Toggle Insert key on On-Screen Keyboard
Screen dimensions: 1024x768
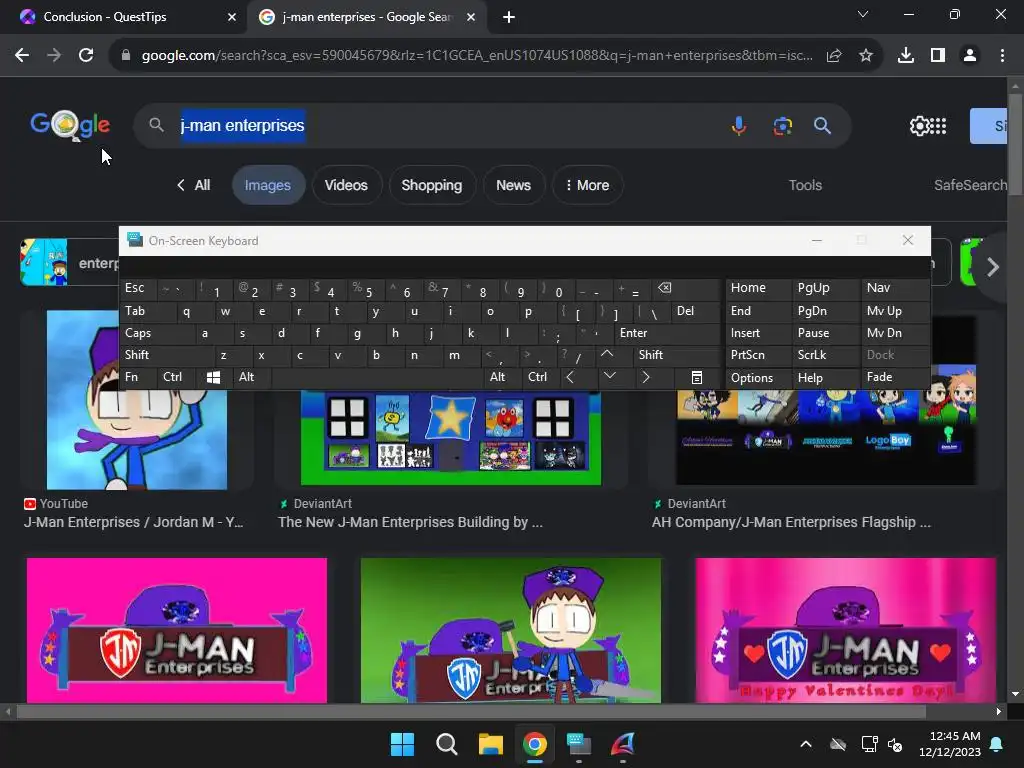point(758,333)
